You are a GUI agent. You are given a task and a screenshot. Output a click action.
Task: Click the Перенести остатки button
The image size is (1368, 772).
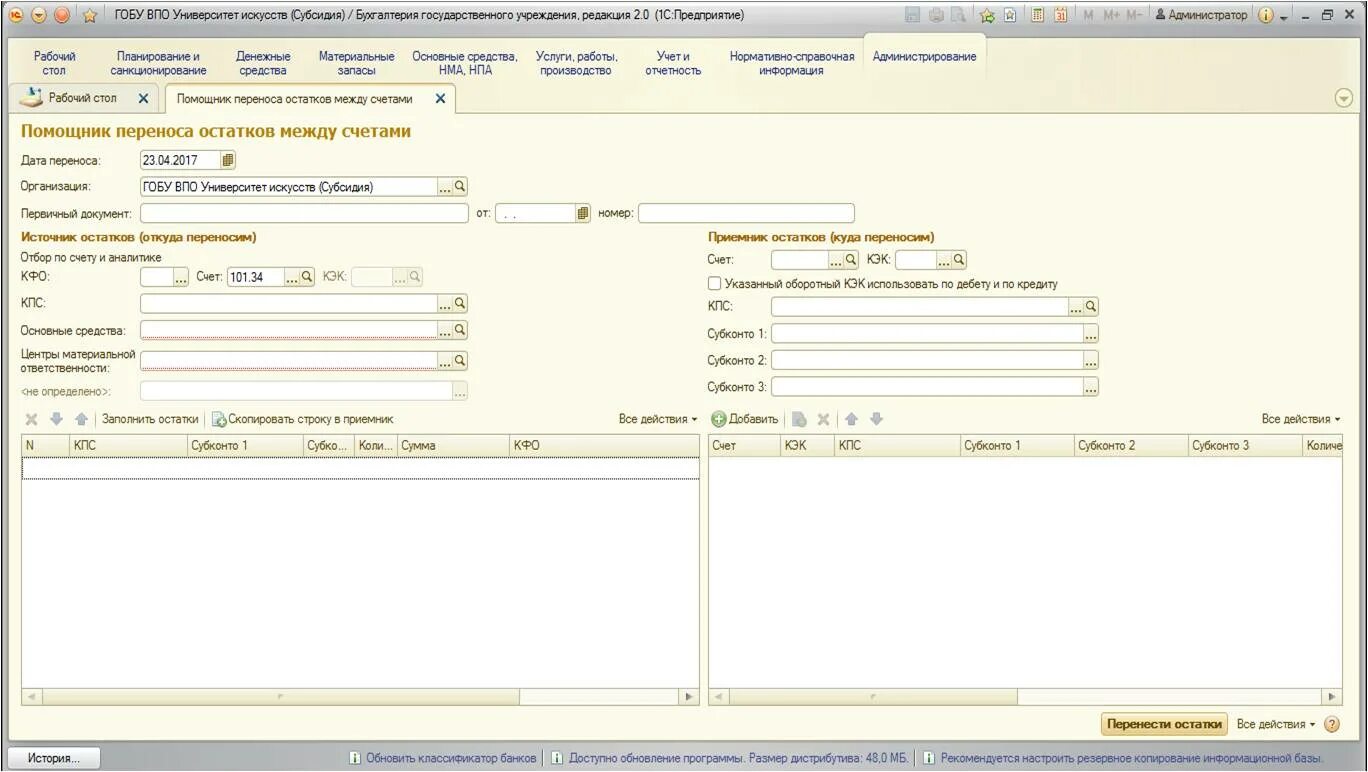[x=1165, y=724]
